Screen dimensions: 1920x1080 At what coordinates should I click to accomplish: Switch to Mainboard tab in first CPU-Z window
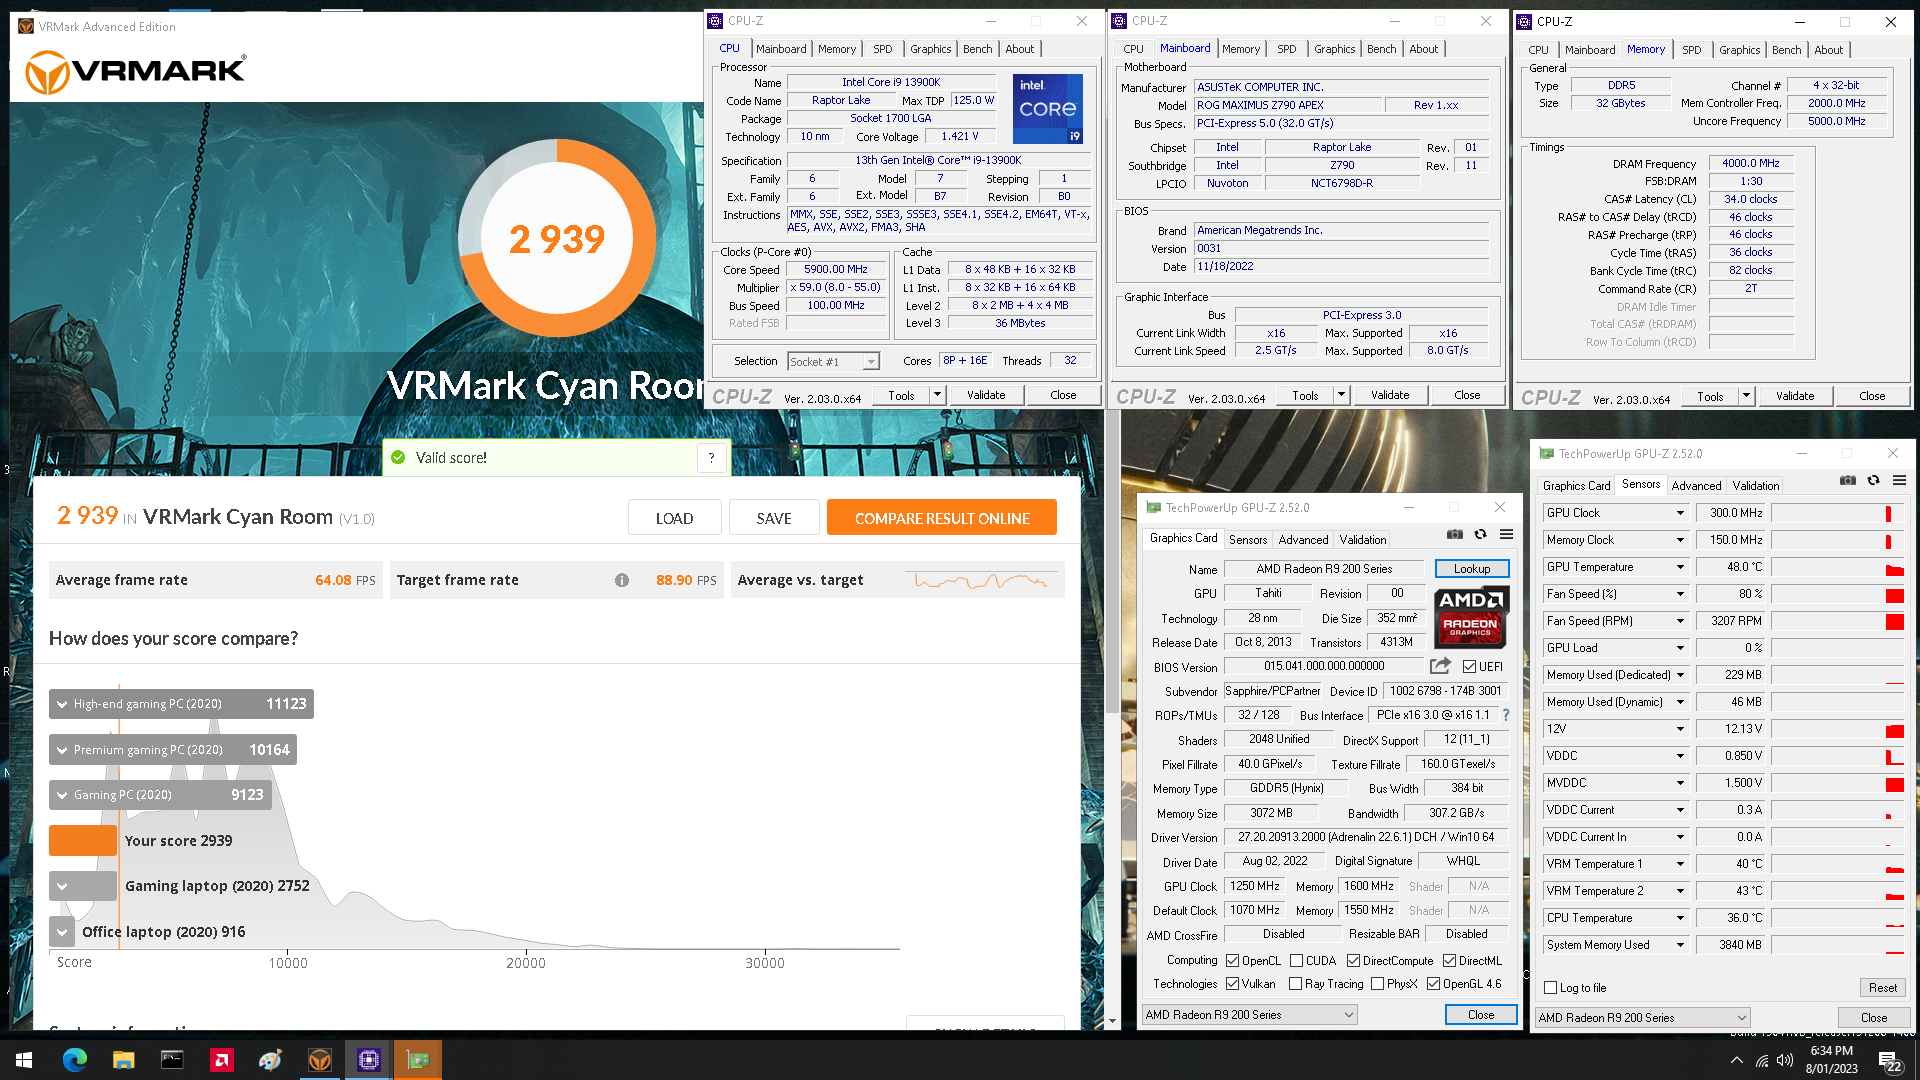click(x=781, y=48)
